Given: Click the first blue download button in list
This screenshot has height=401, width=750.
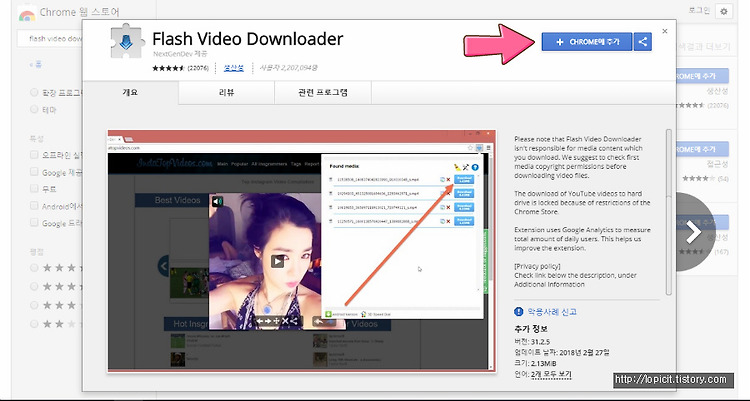Looking at the screenshot, I should [463, 179].
